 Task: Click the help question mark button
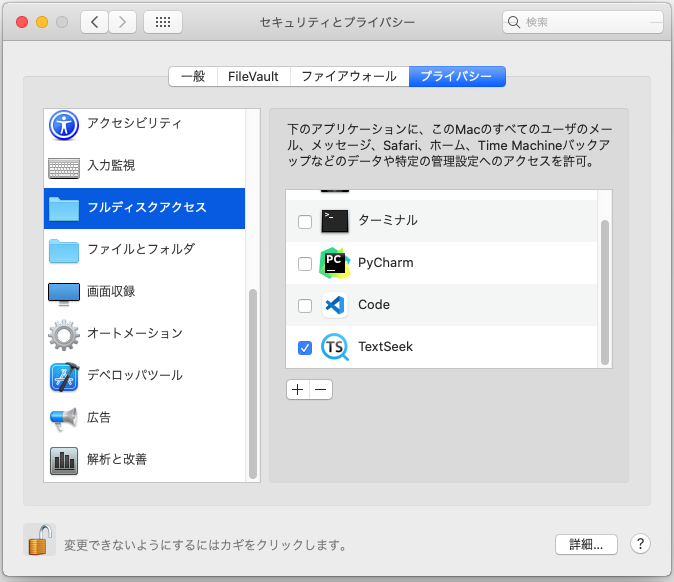(x=641, y=545)
